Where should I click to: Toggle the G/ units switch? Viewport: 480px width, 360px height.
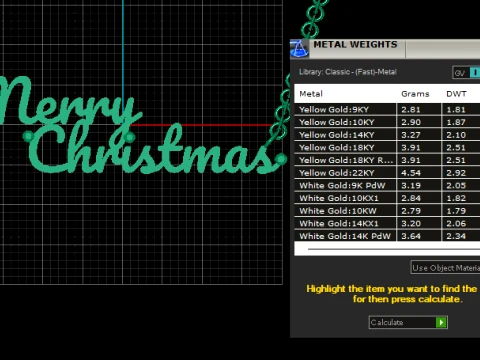pos(467,73)
